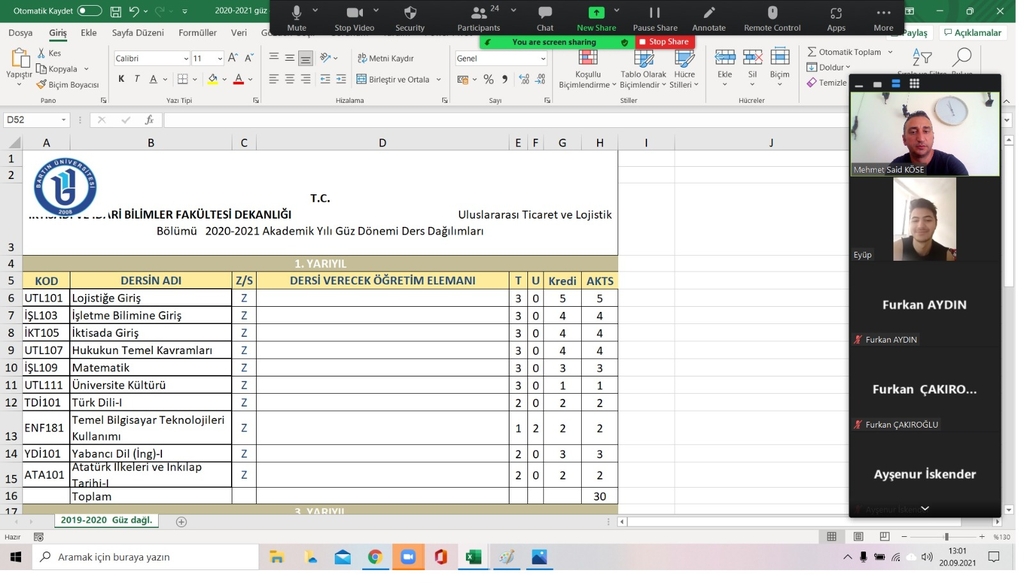
Task: Toggle italic T formatting
Action: tap(136, 79)
